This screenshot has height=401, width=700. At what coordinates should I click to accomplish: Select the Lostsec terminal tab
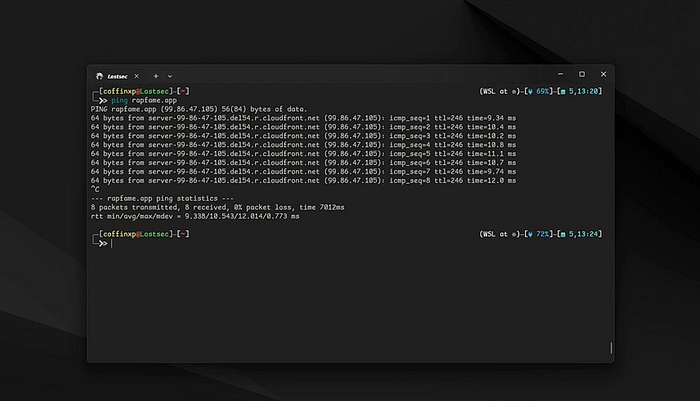point(117,76)
